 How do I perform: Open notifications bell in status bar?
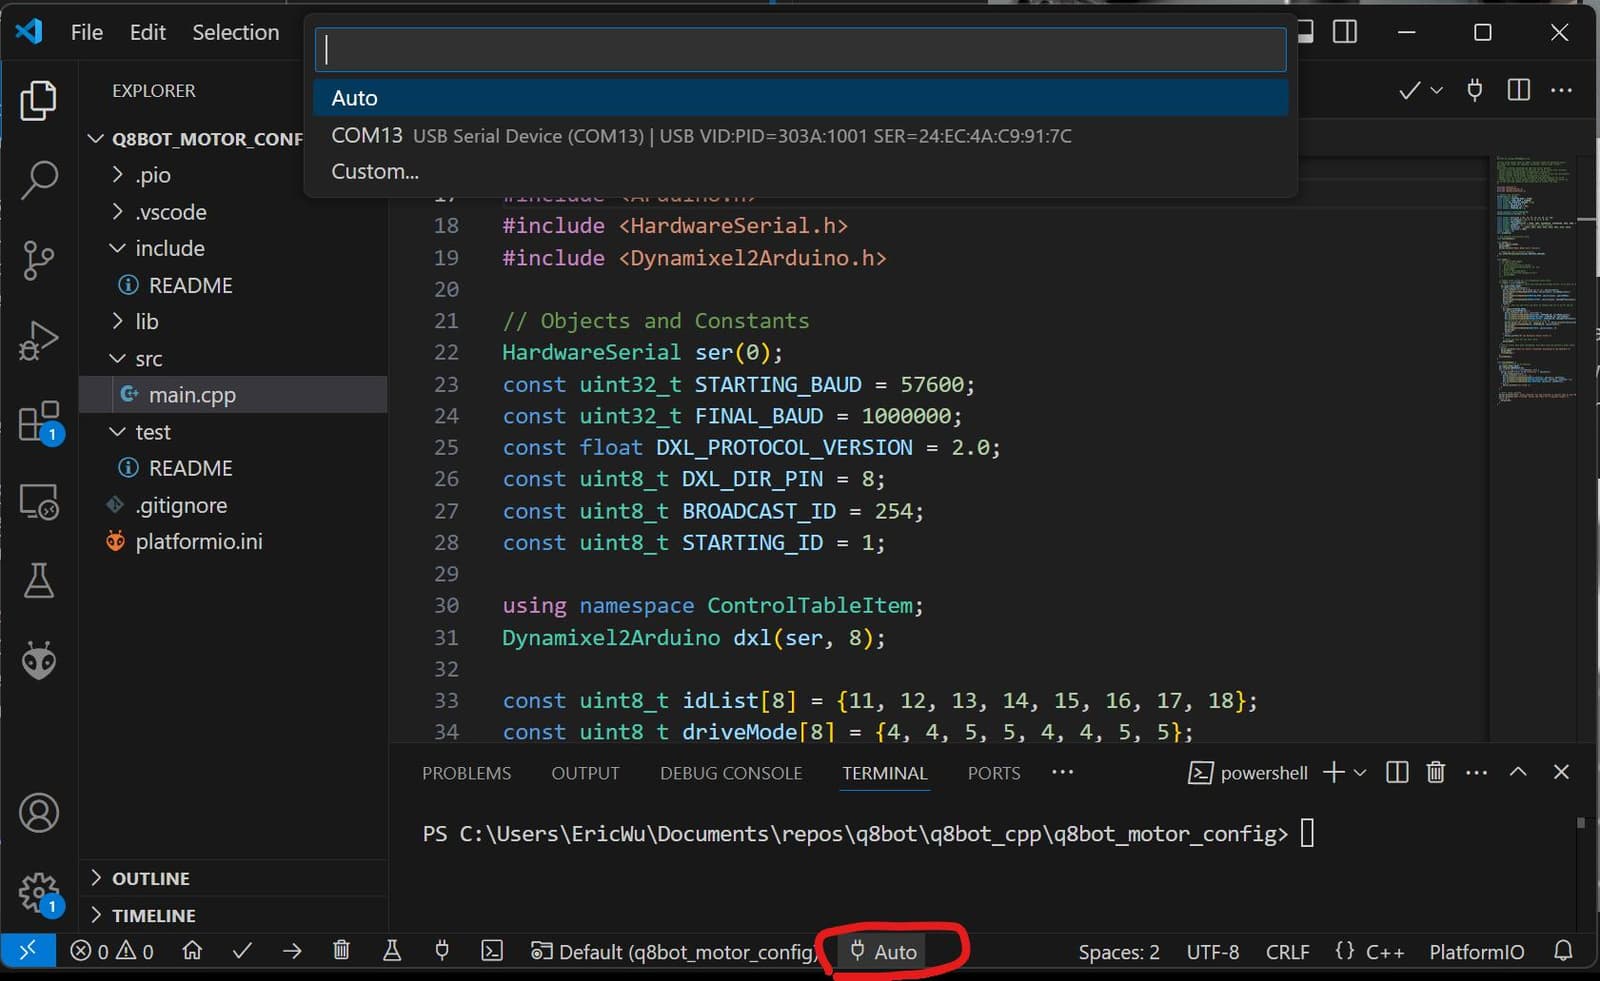(x=1563, y=951)
